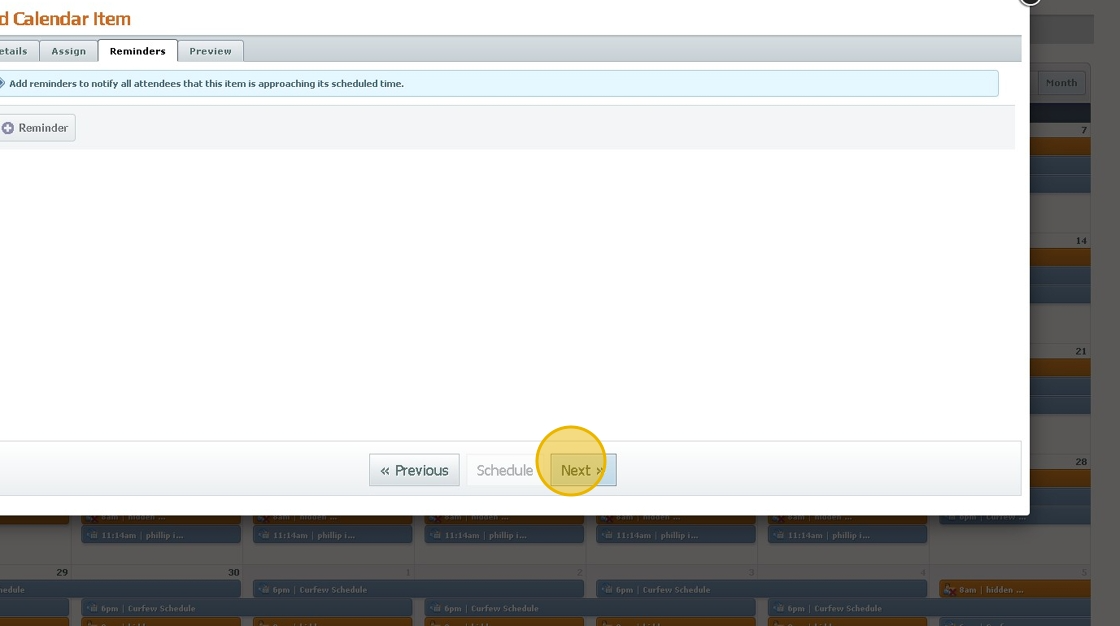Select day 14 in the background calendar
1120x626 pixels.
click(x=1081, y=241)
